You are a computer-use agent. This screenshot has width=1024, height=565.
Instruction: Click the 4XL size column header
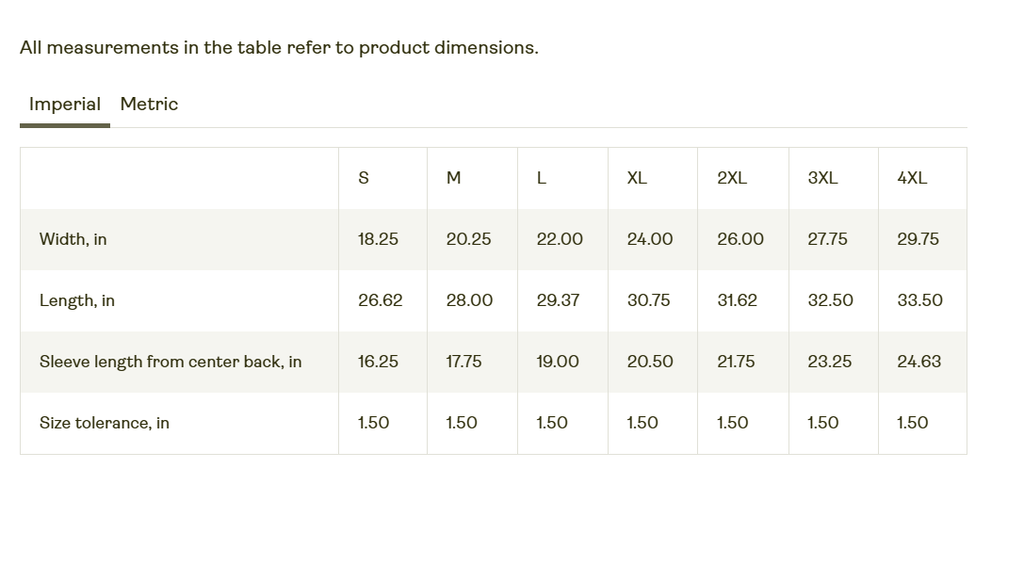[912, 178]
